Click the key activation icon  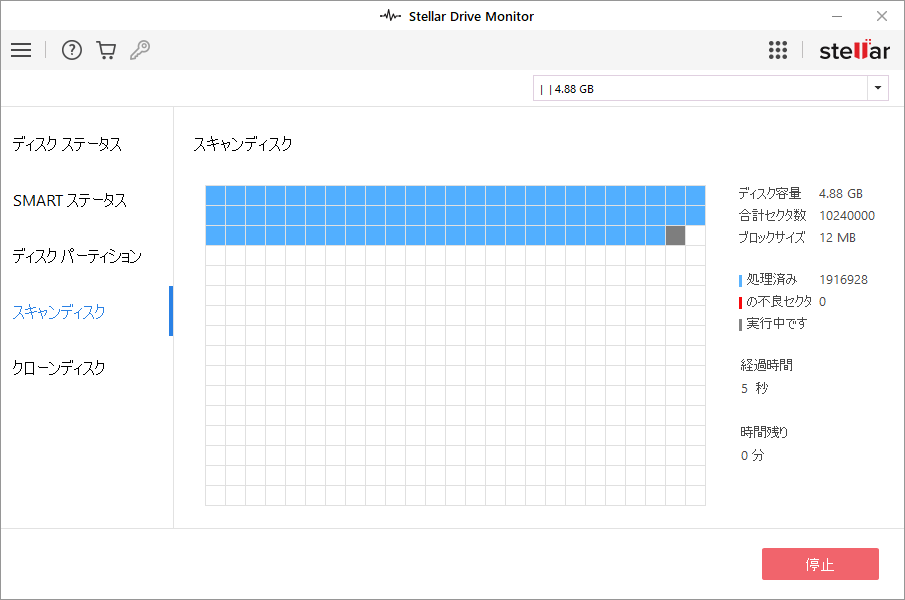pos(140,50)
